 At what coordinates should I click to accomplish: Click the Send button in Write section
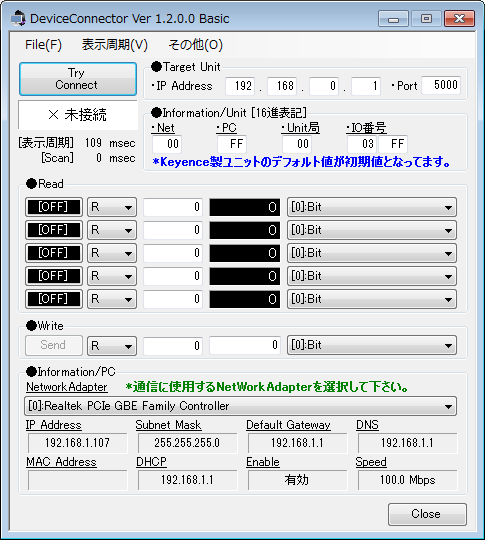[54, 345]
